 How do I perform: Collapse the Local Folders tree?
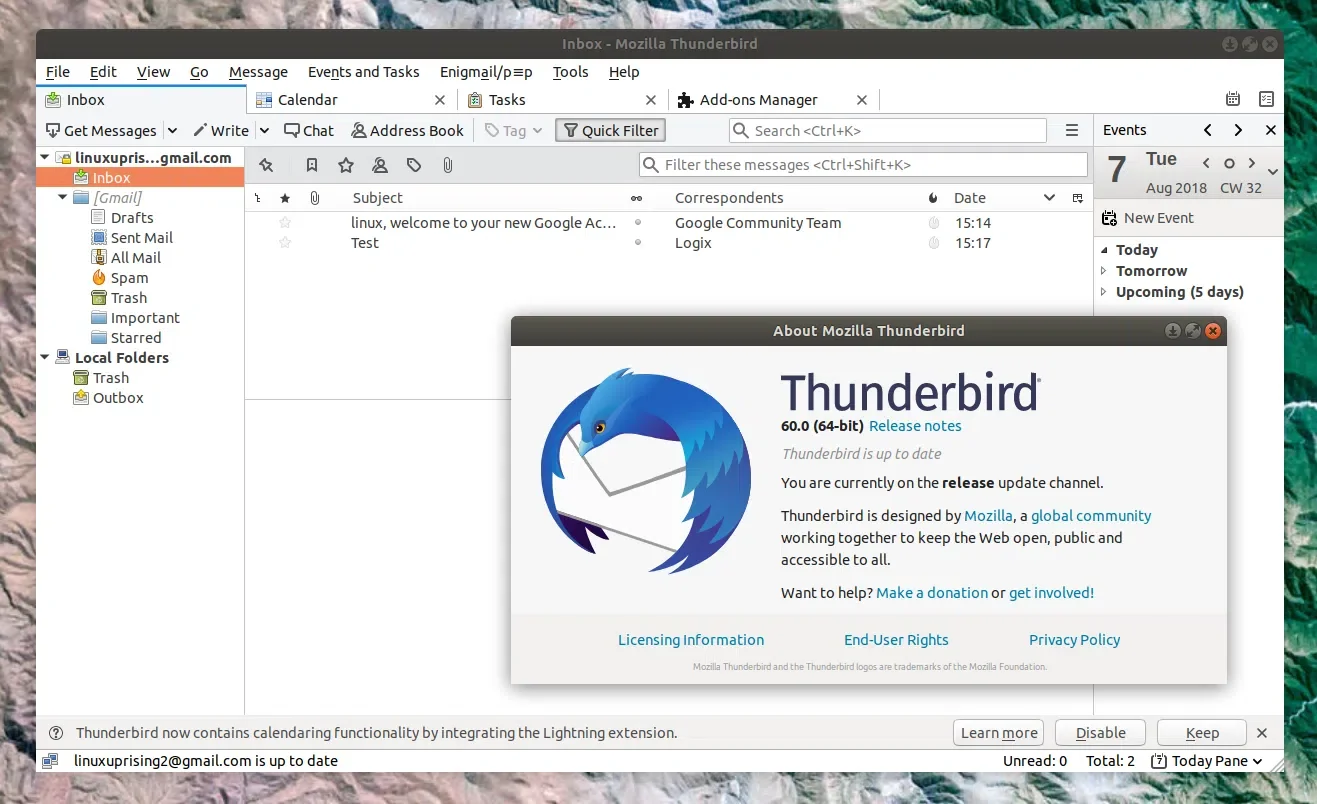pyautogui.click(x=45, y=358)
